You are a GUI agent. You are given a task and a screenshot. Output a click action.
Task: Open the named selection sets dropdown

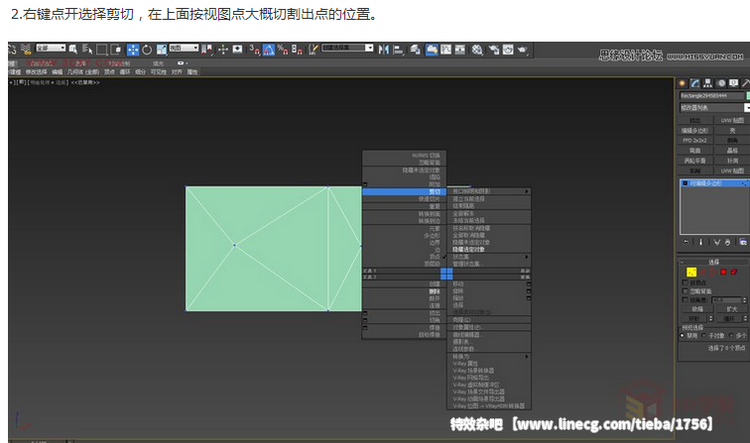click(347, 48)
